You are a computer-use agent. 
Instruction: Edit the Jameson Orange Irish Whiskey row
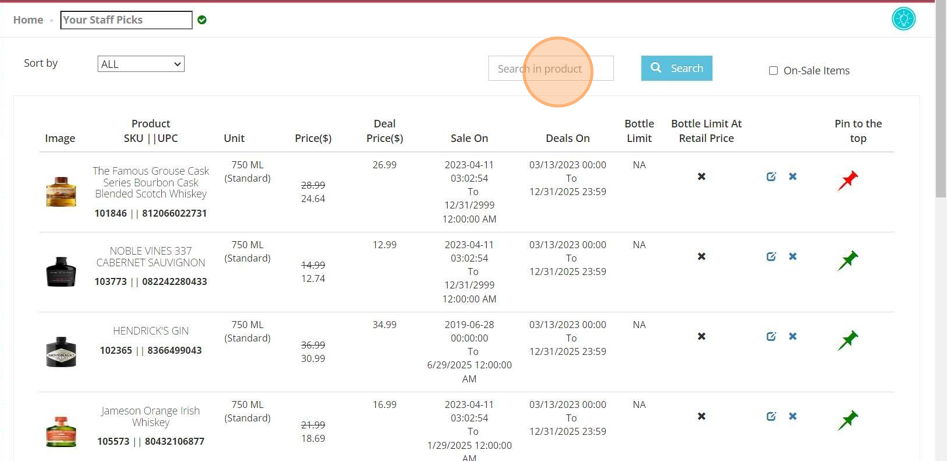(x=771, y=416)
